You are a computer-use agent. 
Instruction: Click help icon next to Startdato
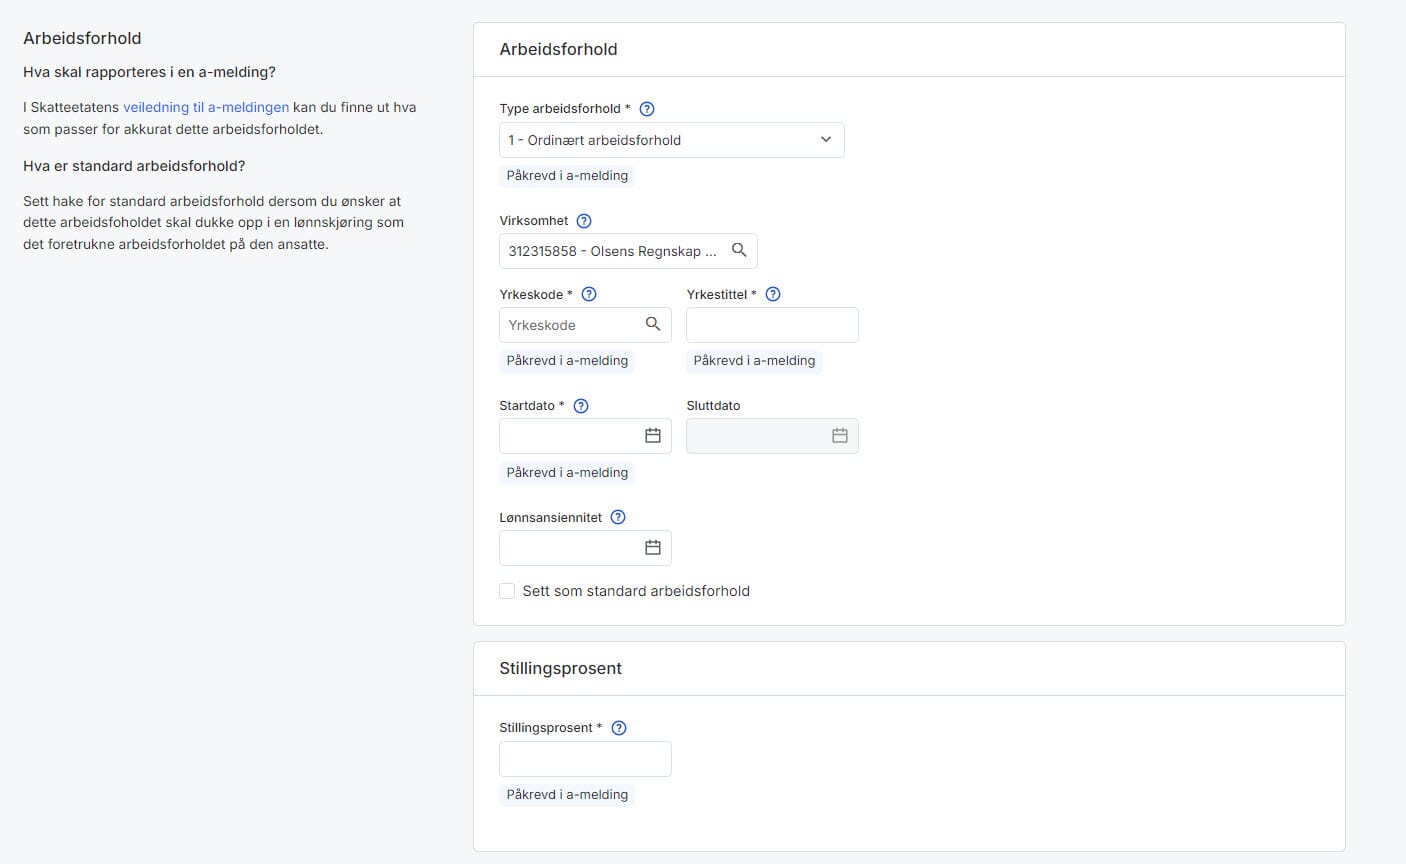581,406
